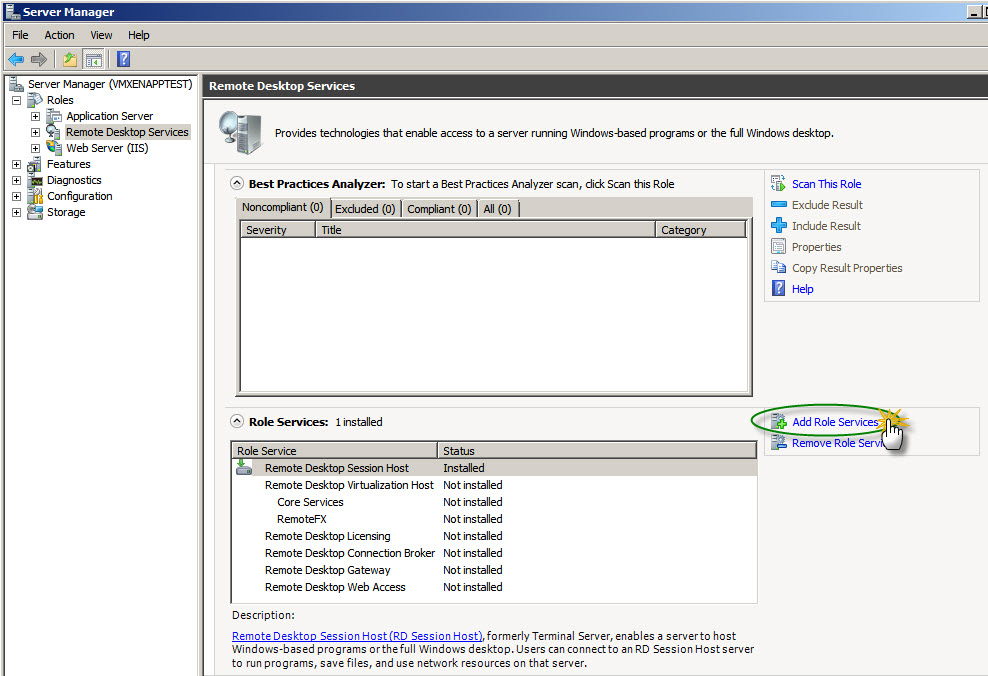Click the Web Server (IIS) role icon
This screenshot has width=988, height=676.
pos(55,147)
